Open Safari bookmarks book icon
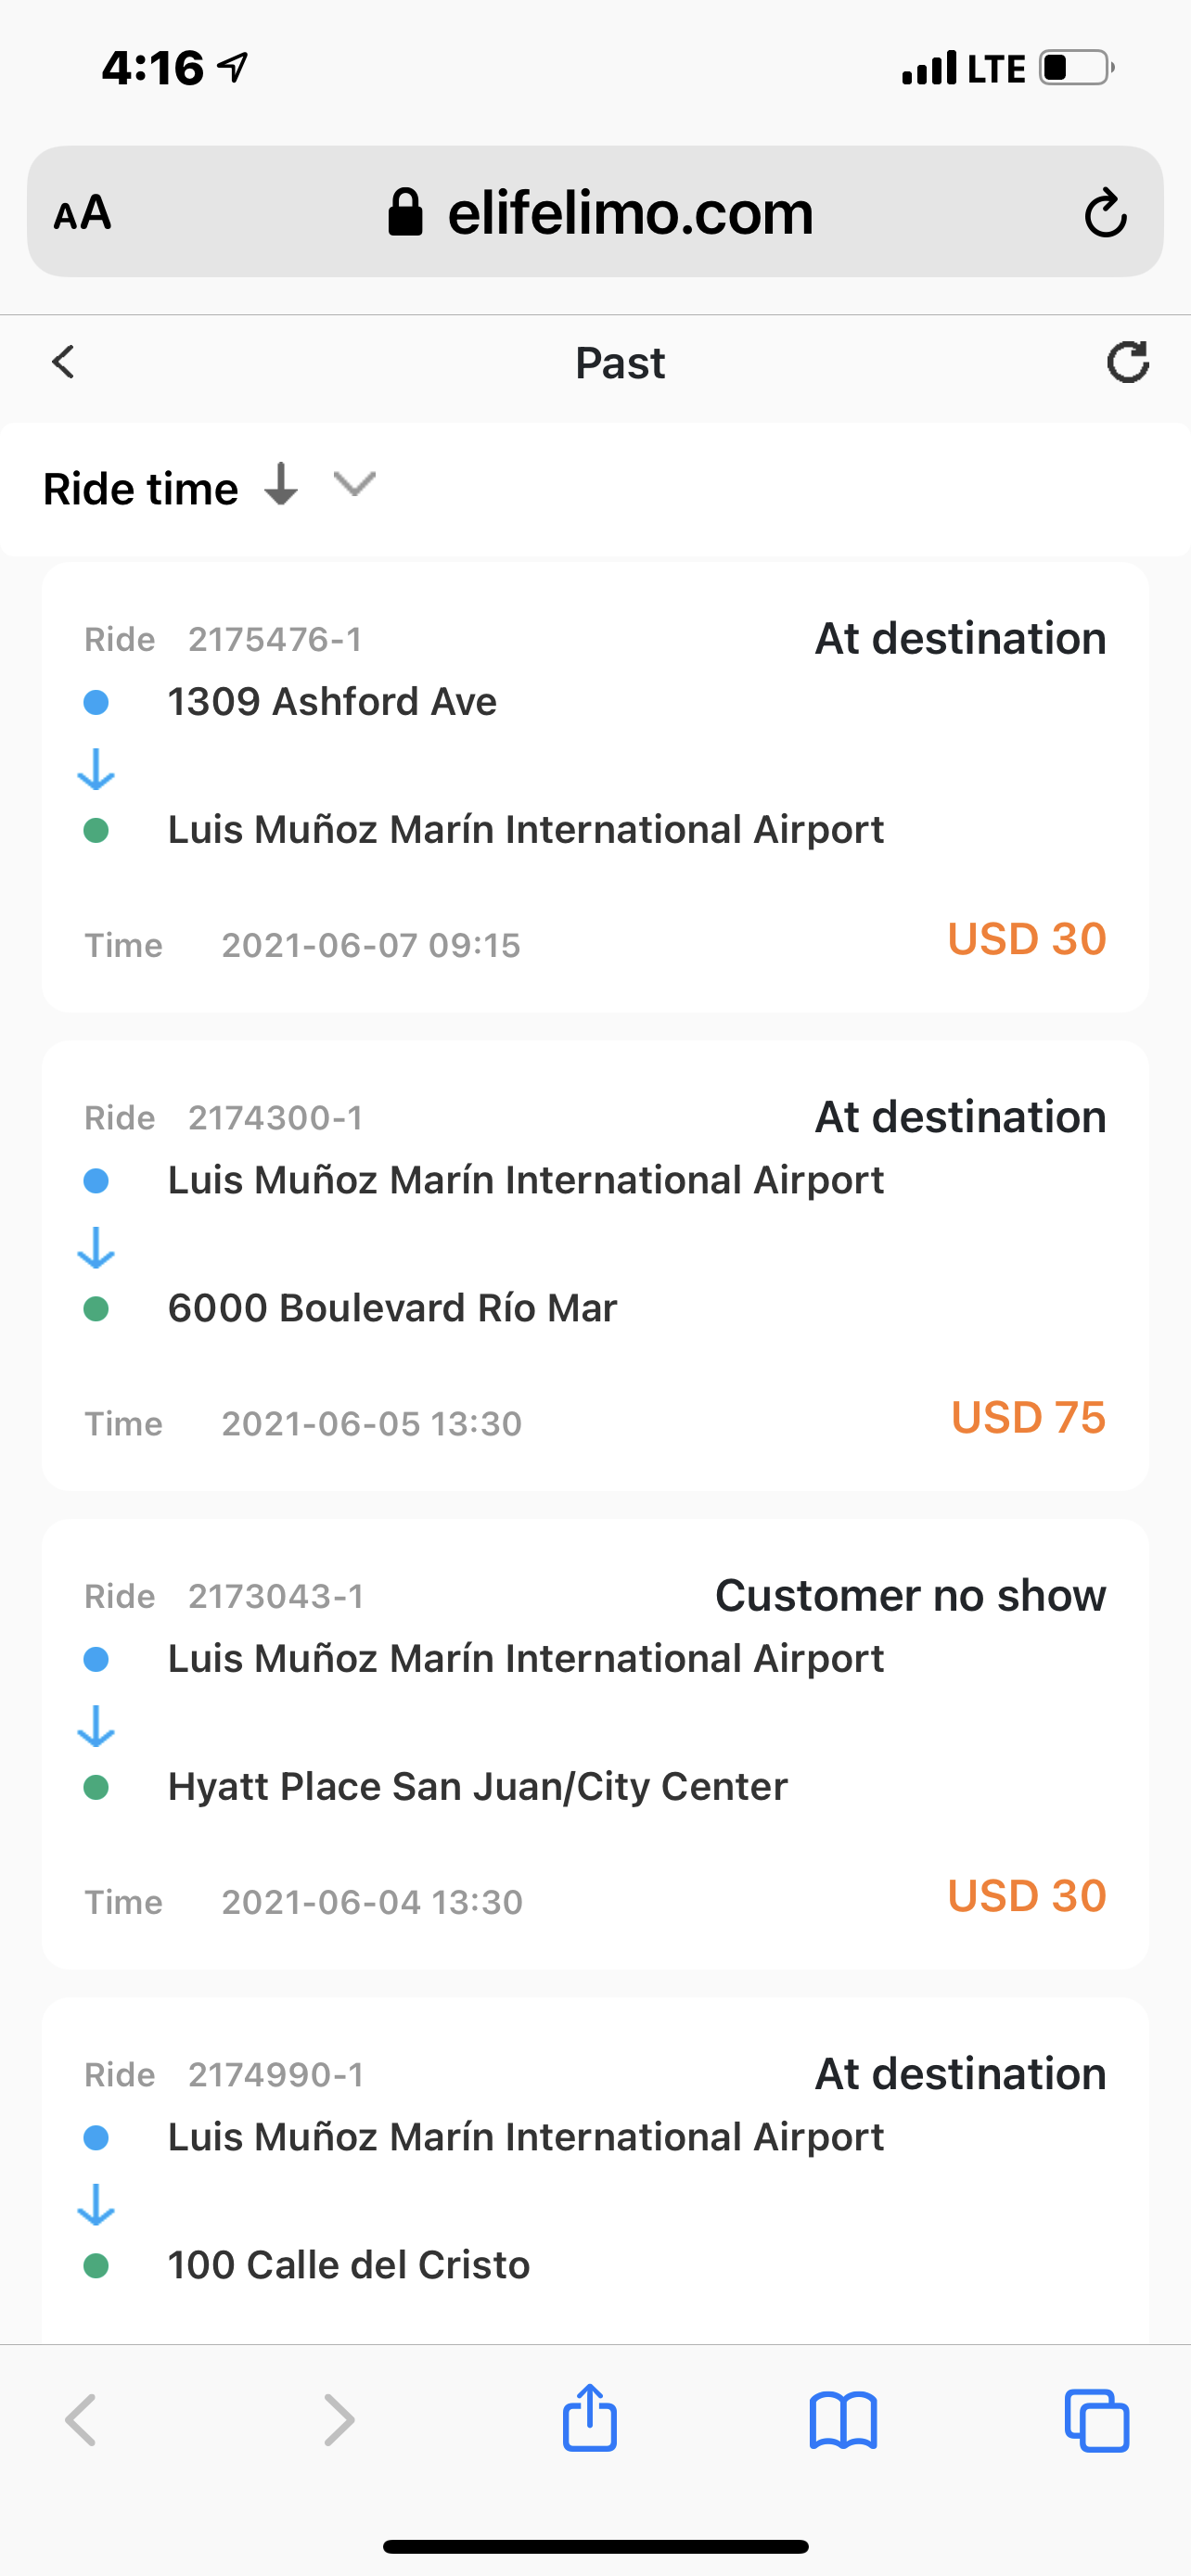The width and height of the screenshot is (1191, 2576). [x=843, y=2421]
